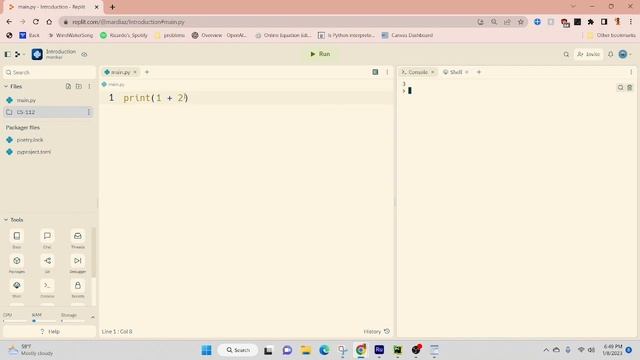Click the Storage usage bar
The height and width of the screenshot is (360, 640).
[x=73, y=321]
